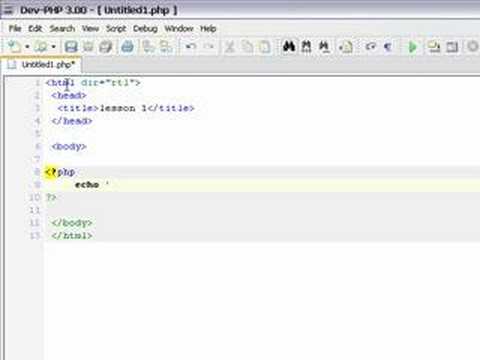Run the script with green play icon
Image resolution: width=480 pixels, height=360 pixels.
click(413, 47)
